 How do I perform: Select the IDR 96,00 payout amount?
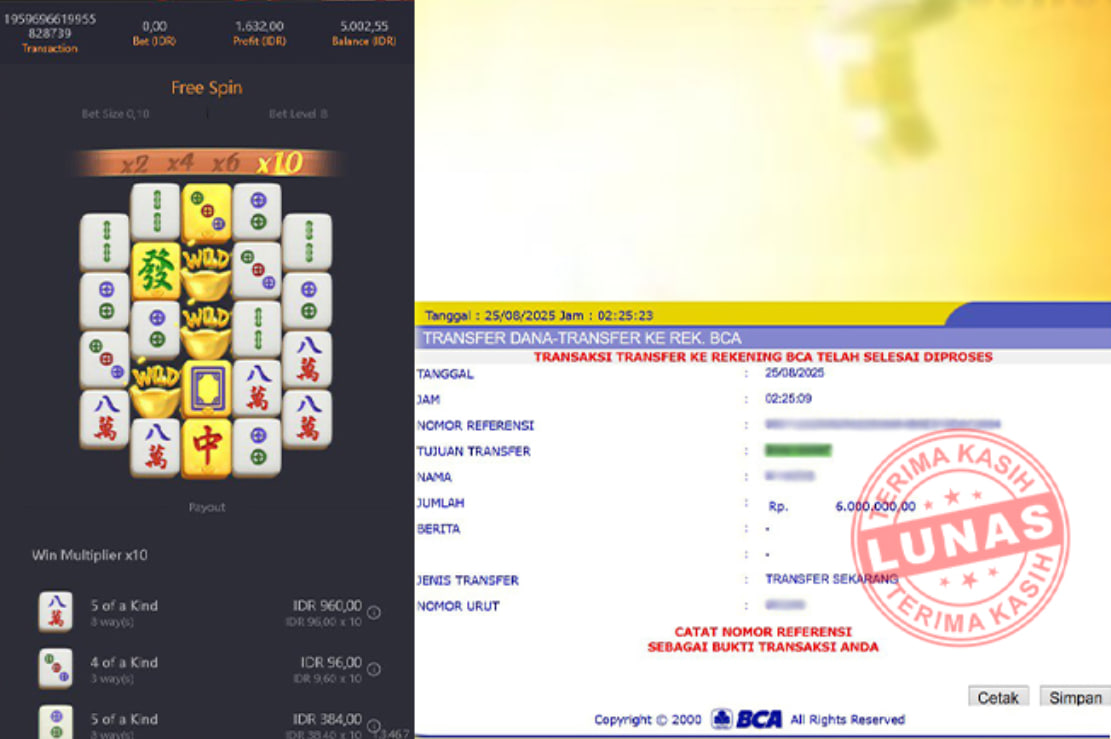click(331, 662)
